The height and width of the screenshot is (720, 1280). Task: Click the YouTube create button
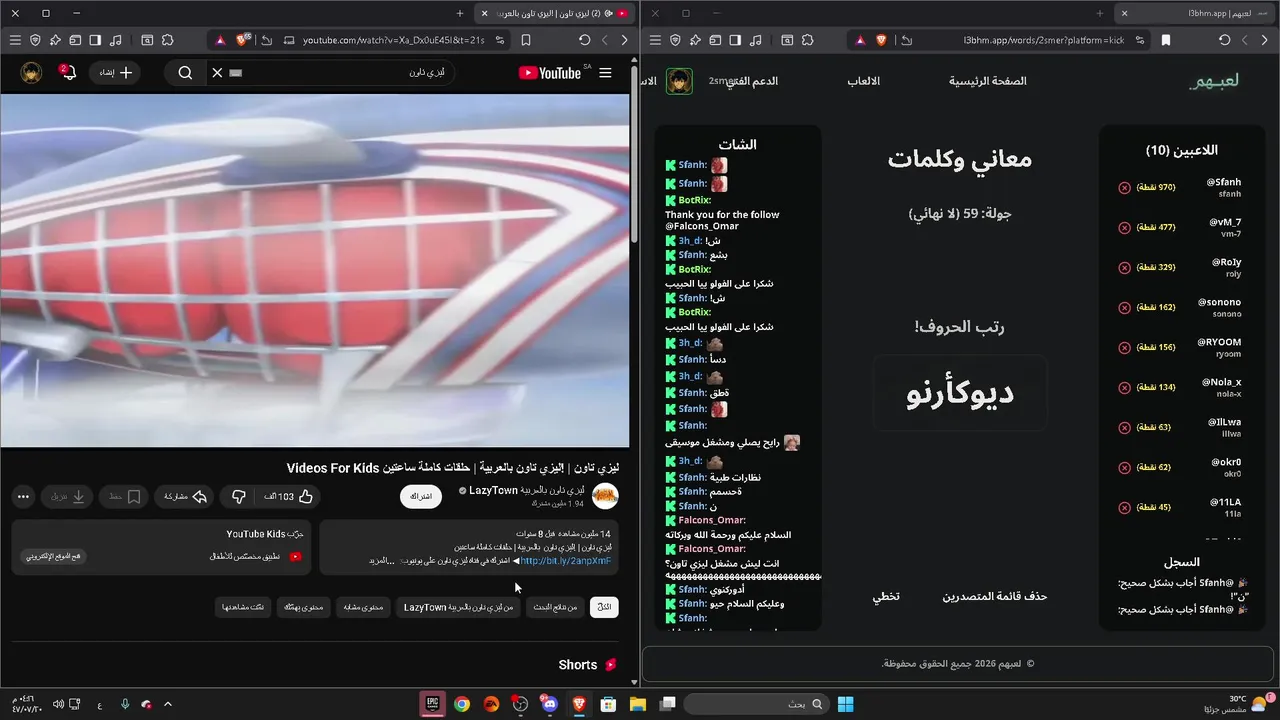click(116, 73)
